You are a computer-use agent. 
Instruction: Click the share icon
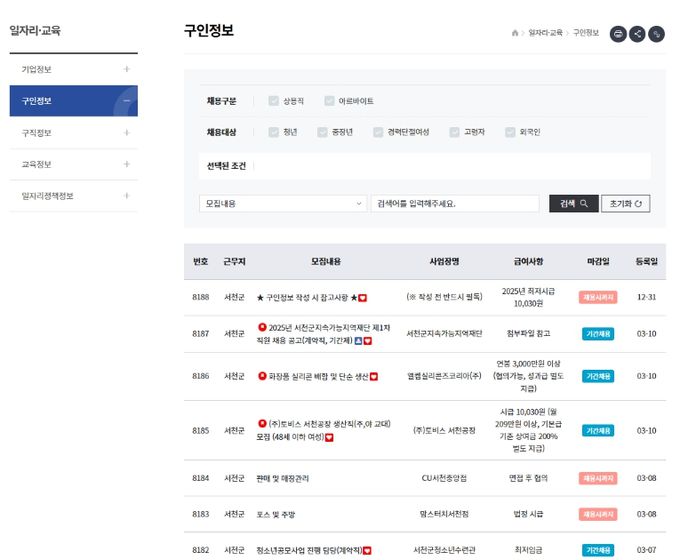(x=637, y=33)
